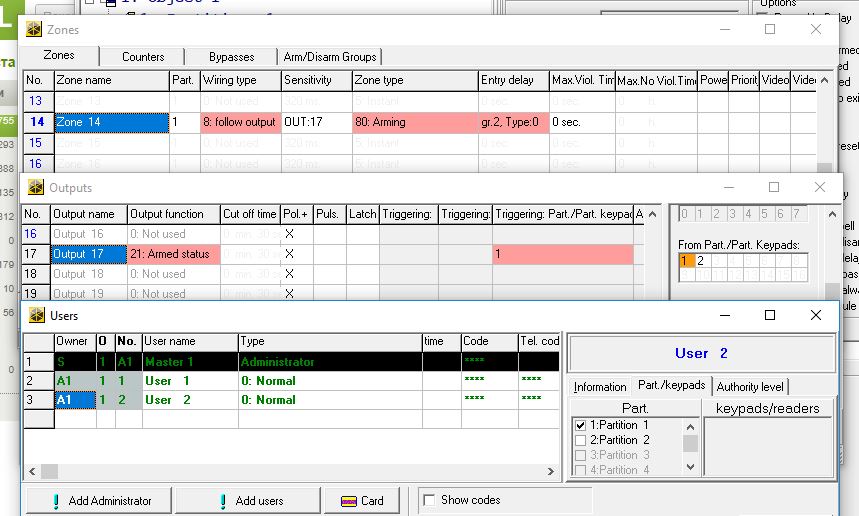Toggle partition 2 in From Part./Part. Keypads grid
The image size is (859, 516).
pyautogui.click(x=701, y=261)
